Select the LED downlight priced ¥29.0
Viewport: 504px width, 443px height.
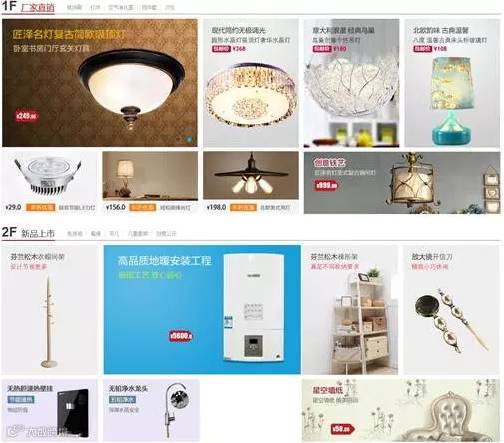pyautogui.click(x=50, y=182)
